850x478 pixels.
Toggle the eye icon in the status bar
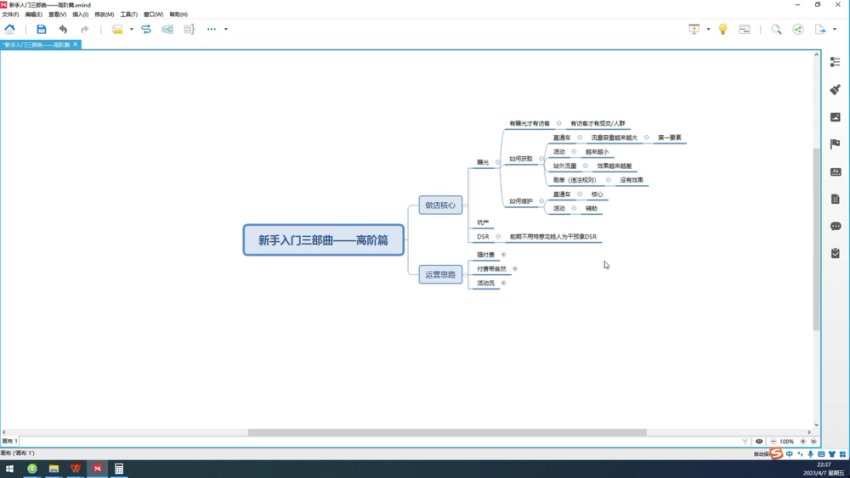759,441
